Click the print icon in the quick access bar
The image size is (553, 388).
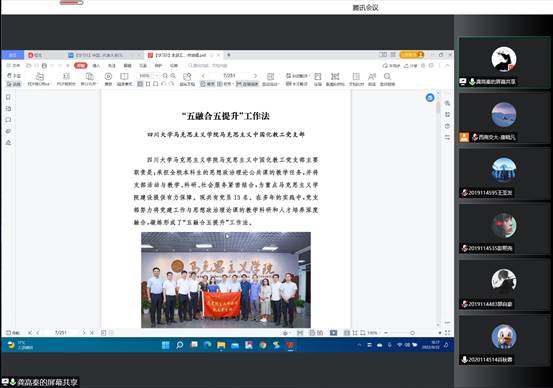coord(44,66)
